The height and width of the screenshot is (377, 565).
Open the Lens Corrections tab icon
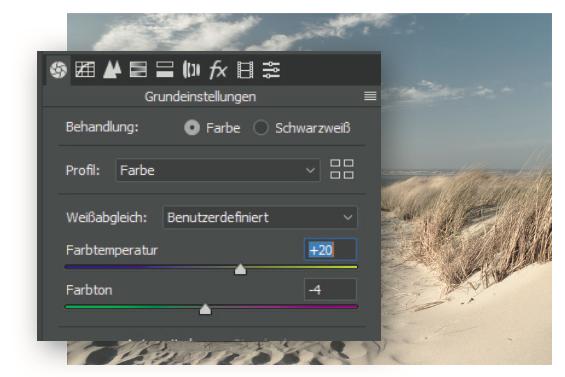click(191, 70)
